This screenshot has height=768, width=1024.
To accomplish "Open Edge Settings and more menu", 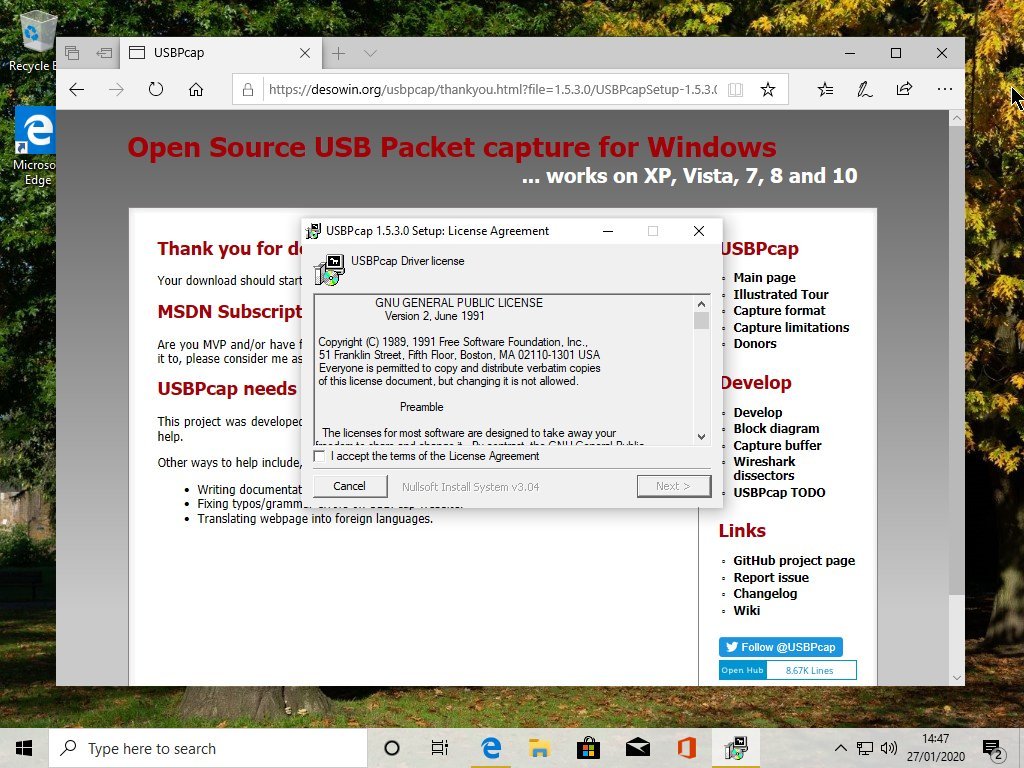I will [944, 89].
